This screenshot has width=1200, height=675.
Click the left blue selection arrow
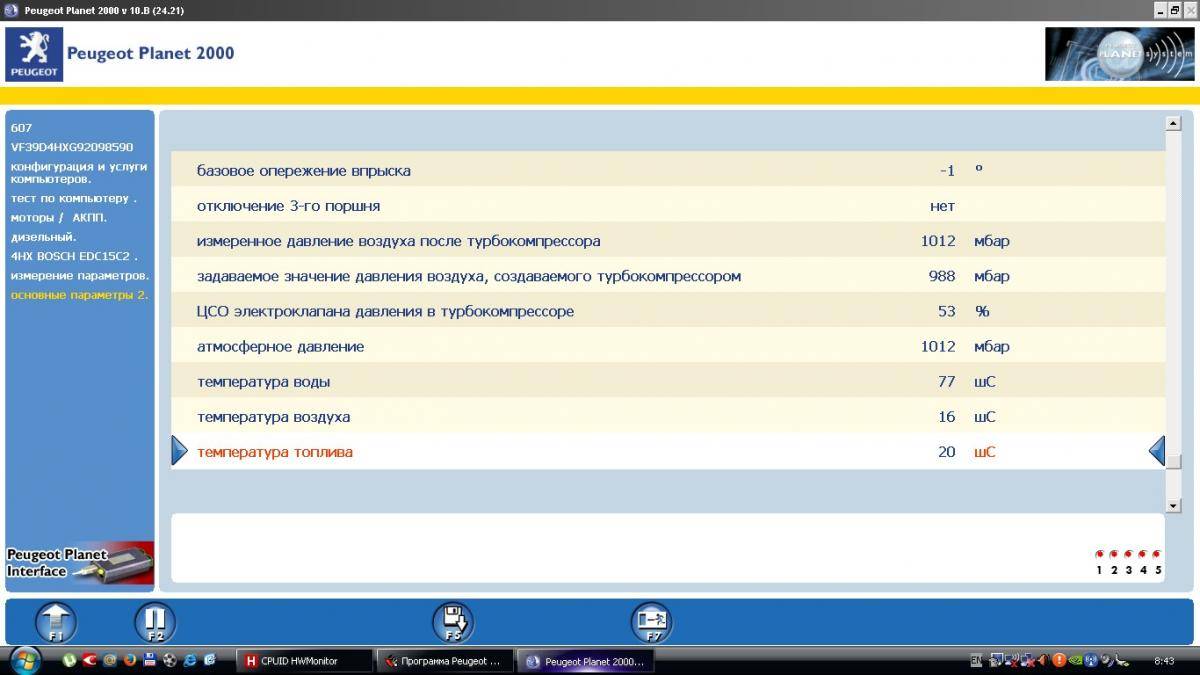tap(179, 451)
